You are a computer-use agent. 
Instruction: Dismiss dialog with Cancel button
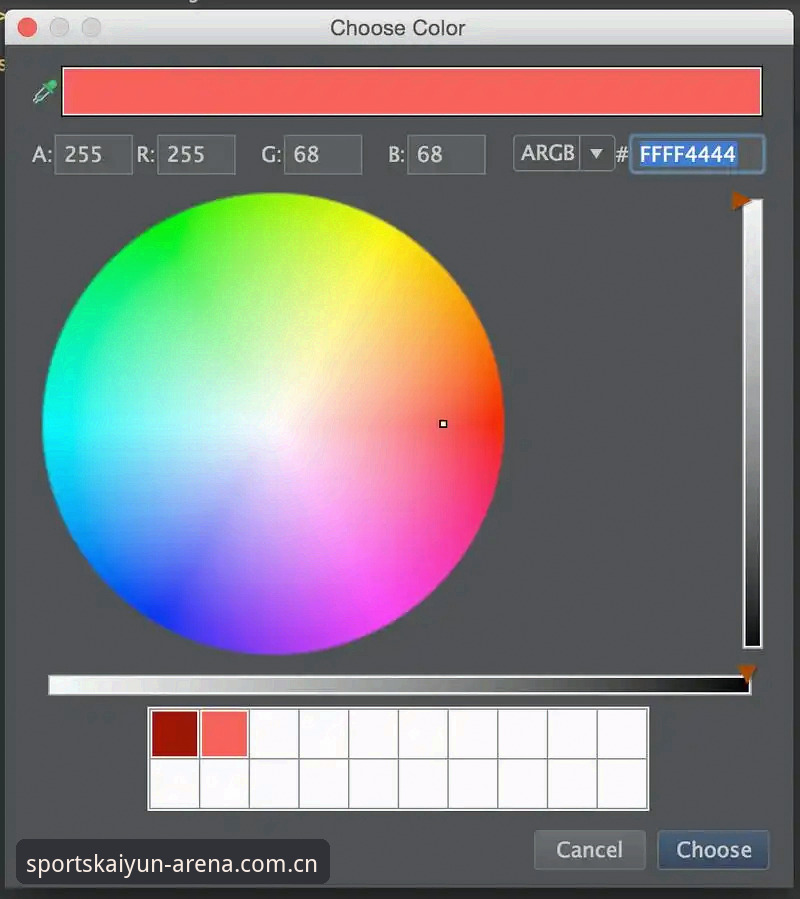590,850
